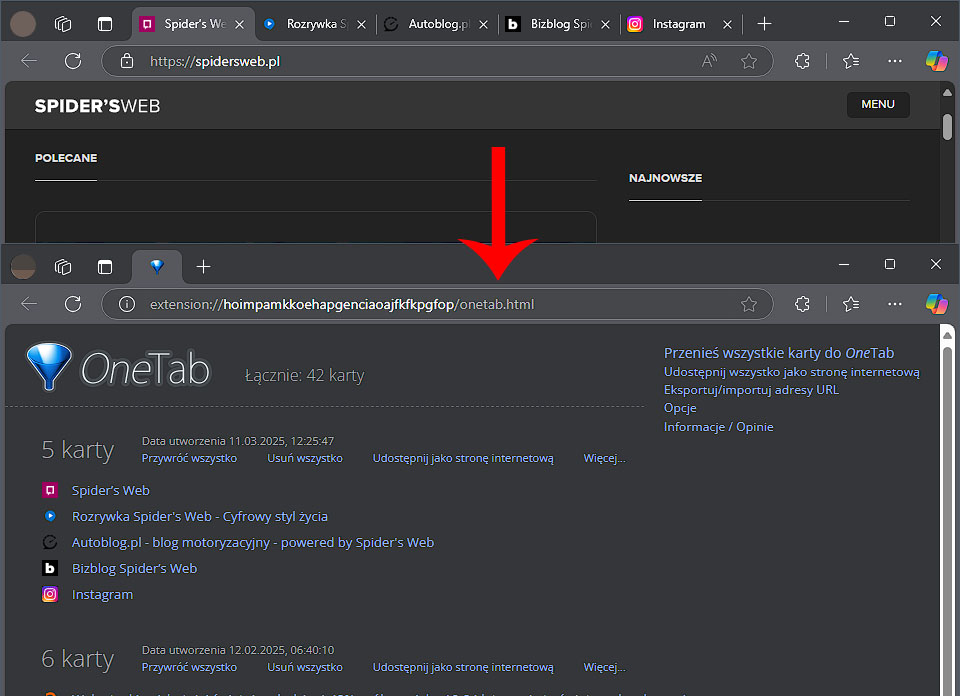The height and width of the screenshot is (696, 960).
Task: Refresh the OneTab page
Action: [x=73, y=304]
